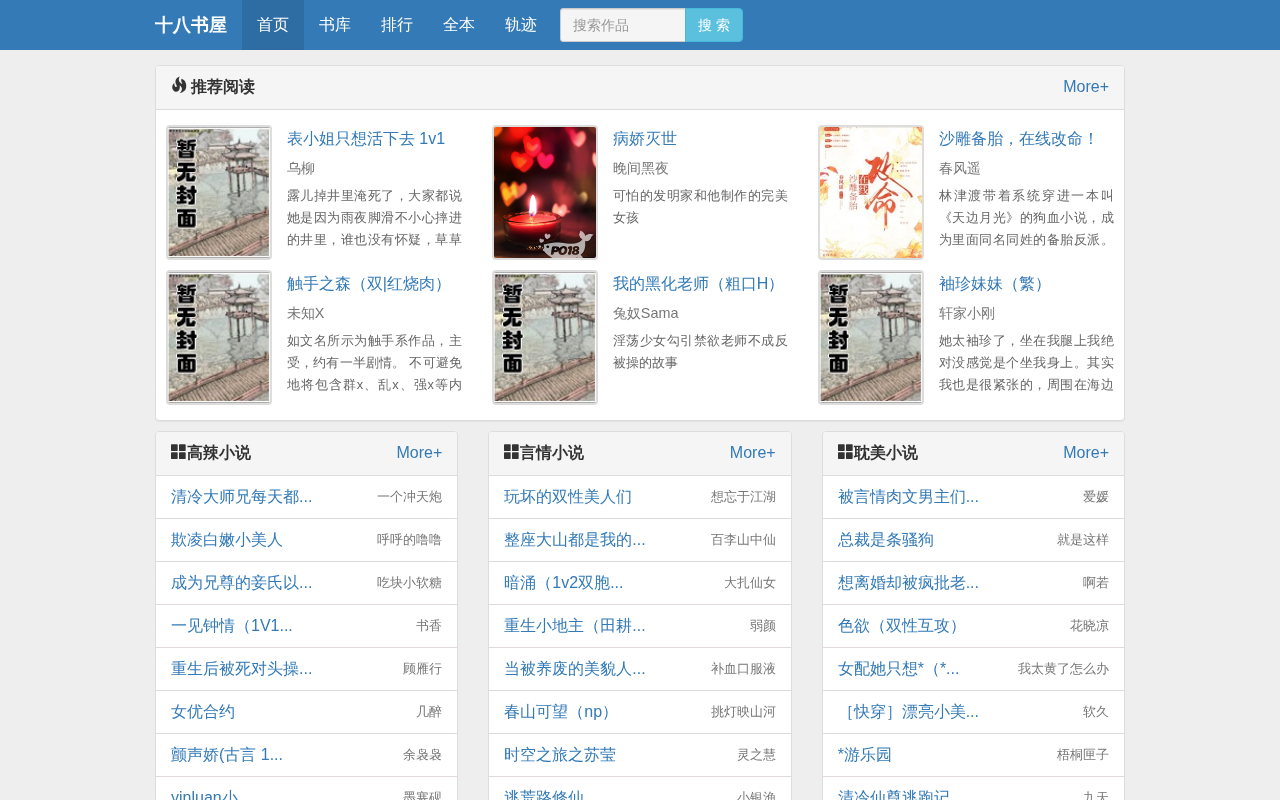Image resolution: width=1280 pixels, height=800 pixels.
Task: Open the 排行 navigation tab
Action: click(x=397, y=25)
